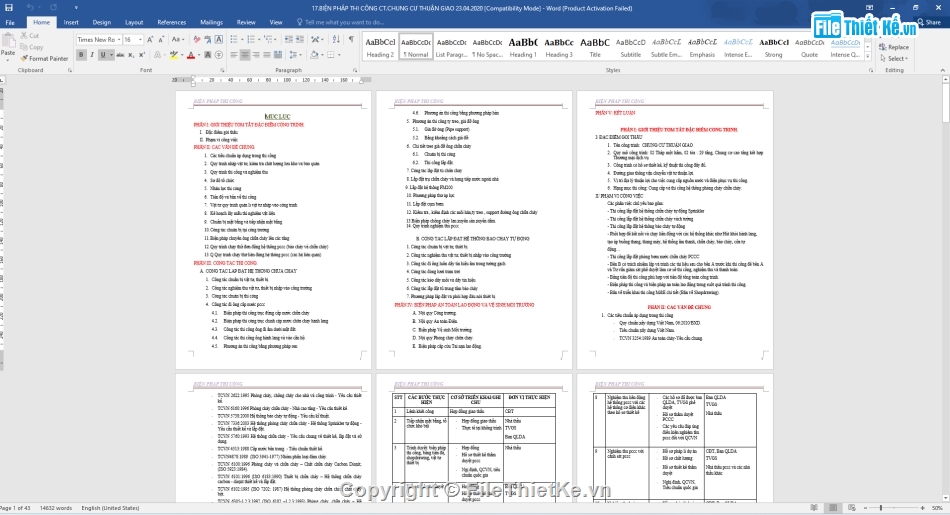
Task: Open the font size dropdown showing 16
Action: pyautogui.click(x=141, y=39)
